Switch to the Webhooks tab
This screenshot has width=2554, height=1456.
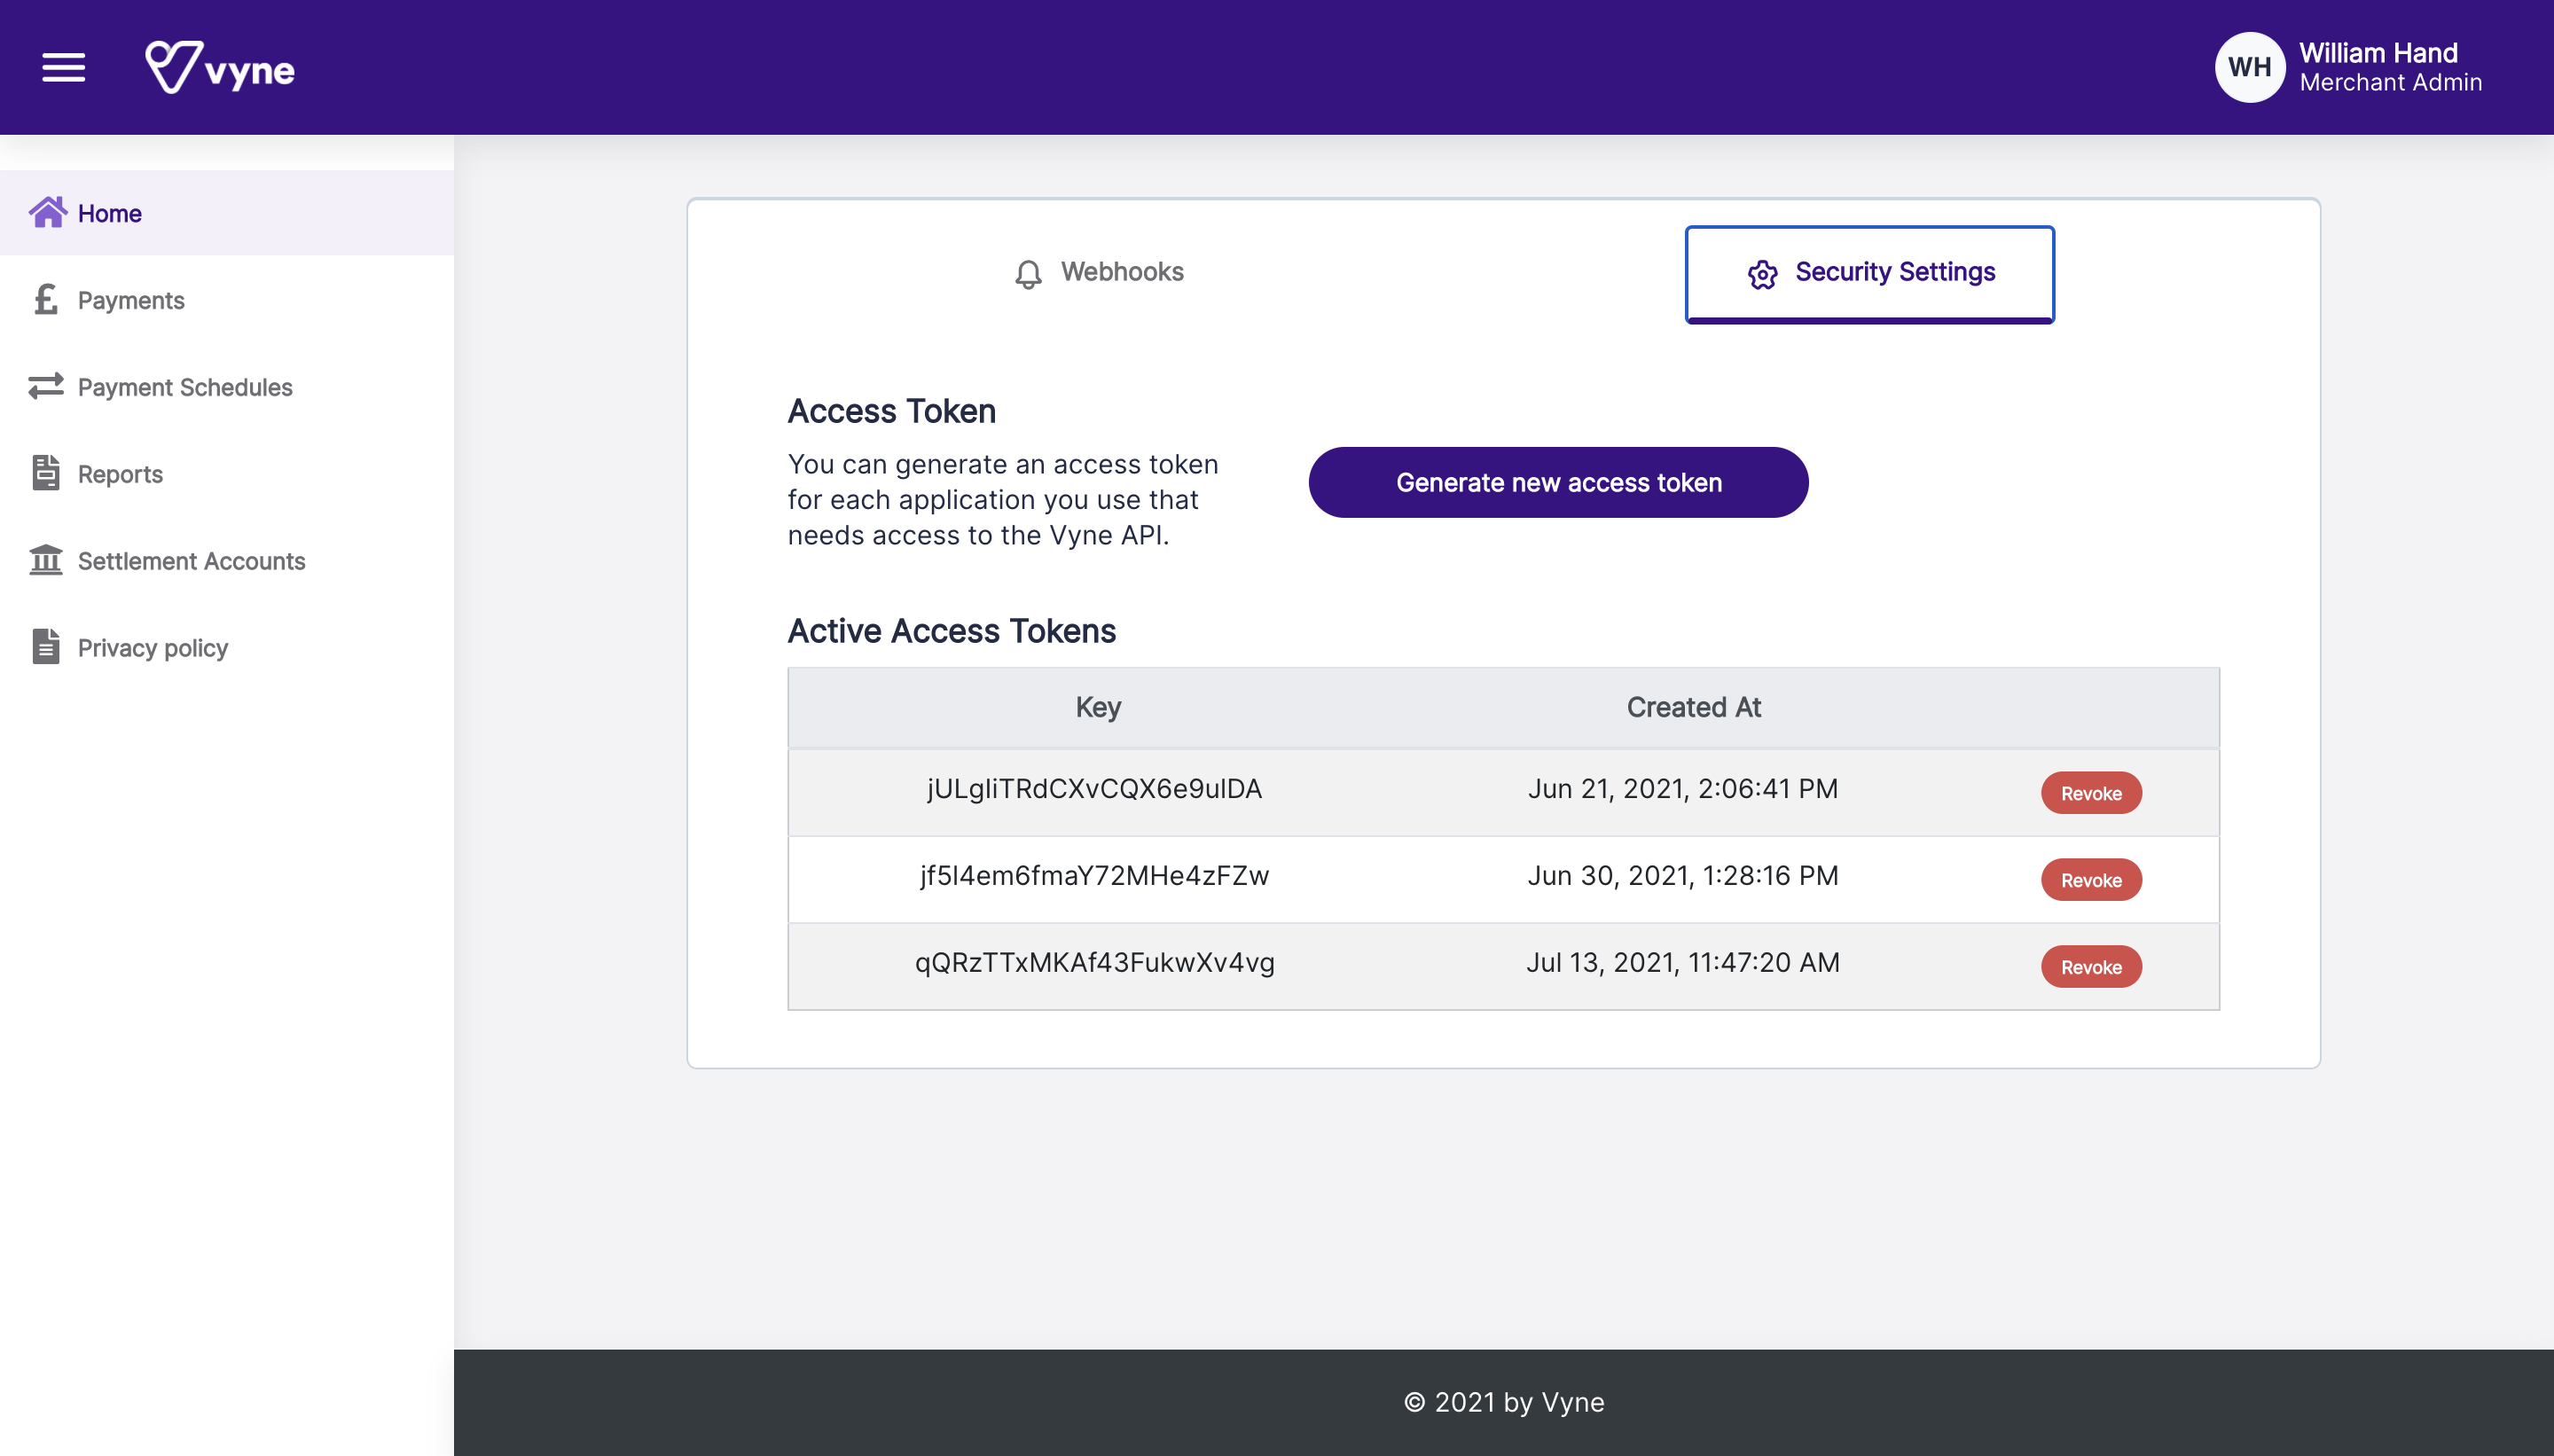pos(1100,272)
